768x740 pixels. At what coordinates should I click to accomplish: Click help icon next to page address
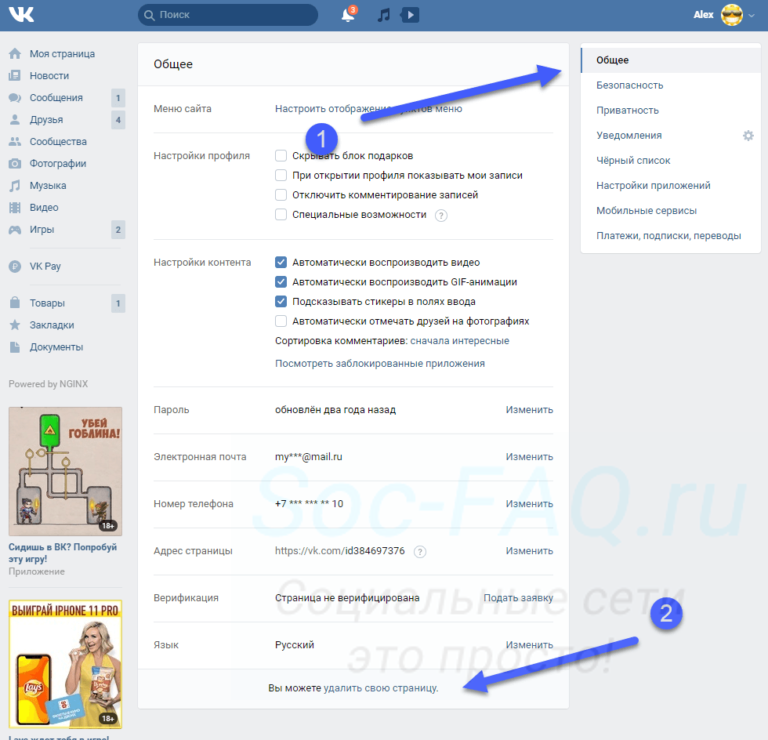(x=420, y=551)
